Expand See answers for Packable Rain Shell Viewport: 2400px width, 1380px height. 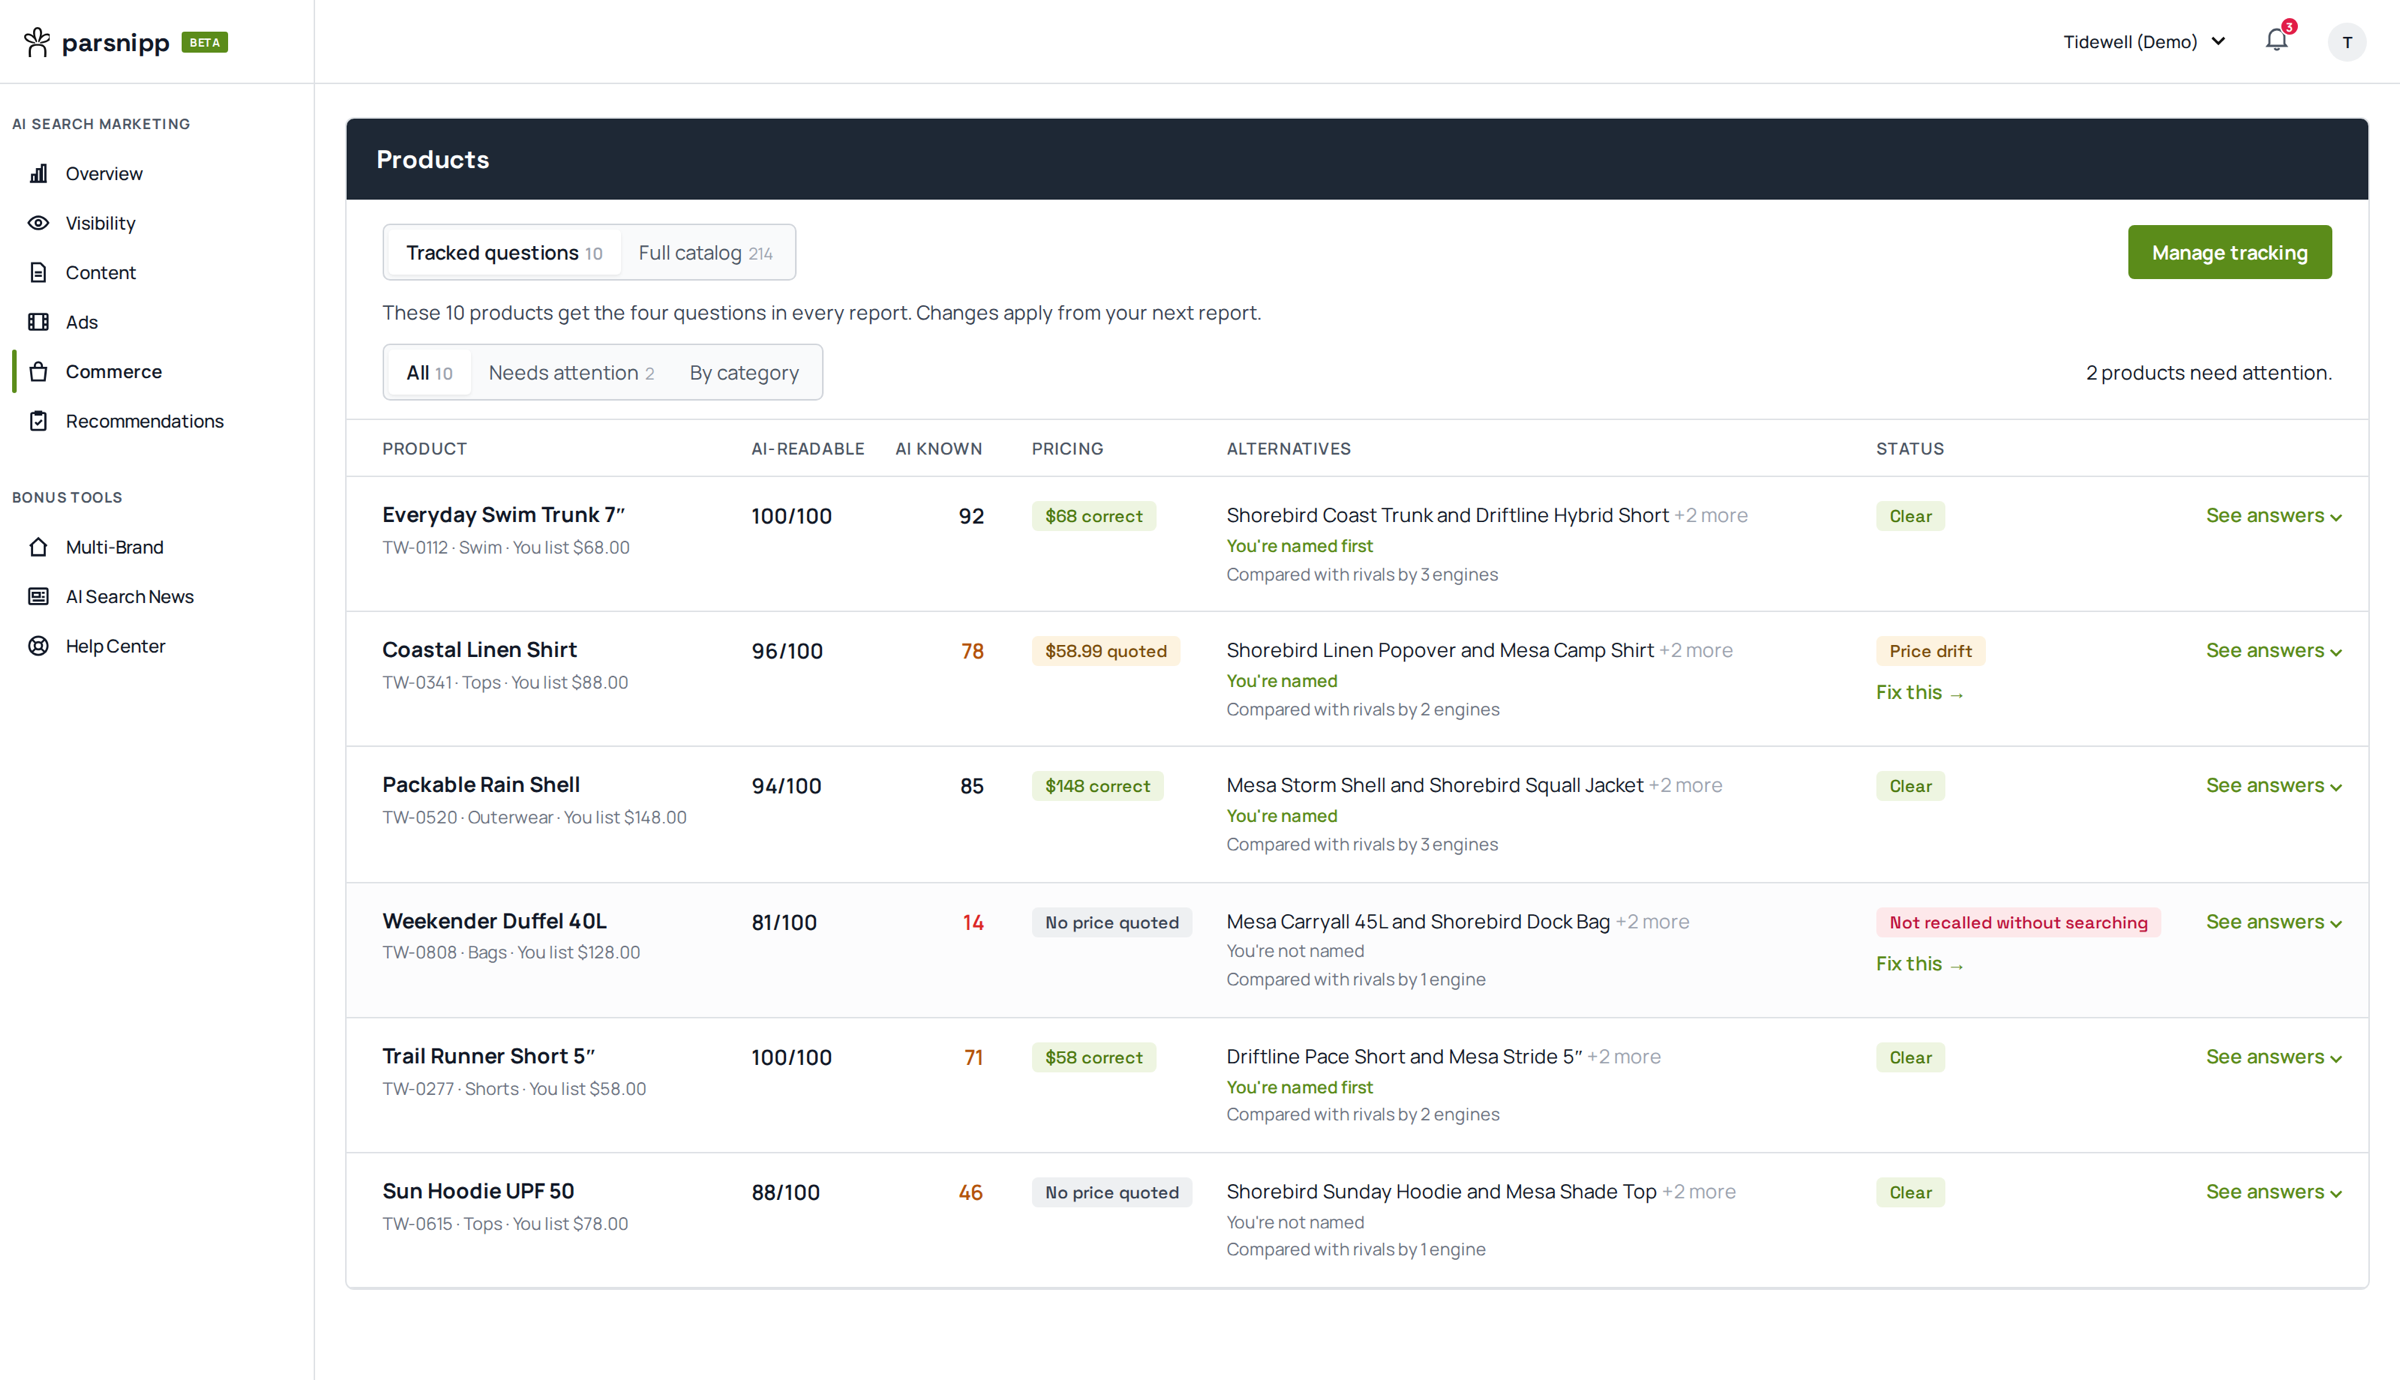click(2273, 785)
